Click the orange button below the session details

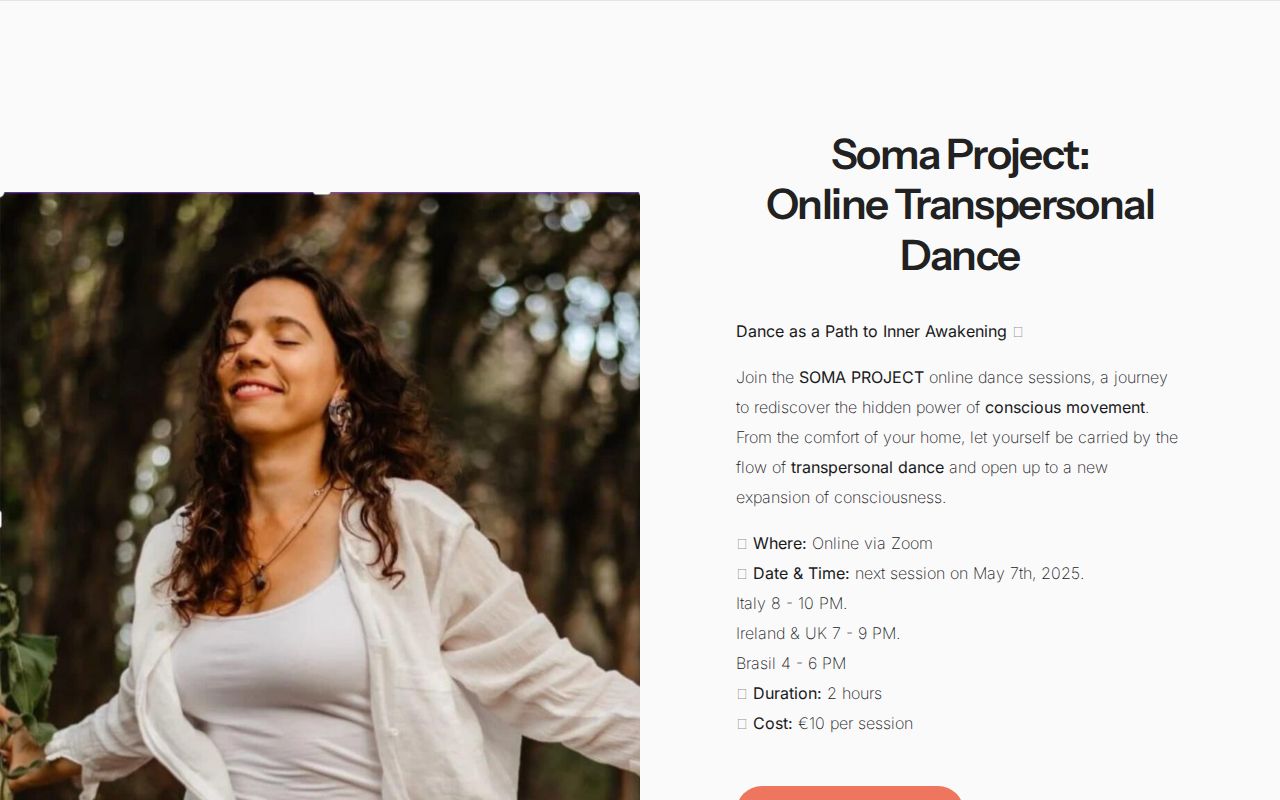pyautogui.click(x=849, y=795)
